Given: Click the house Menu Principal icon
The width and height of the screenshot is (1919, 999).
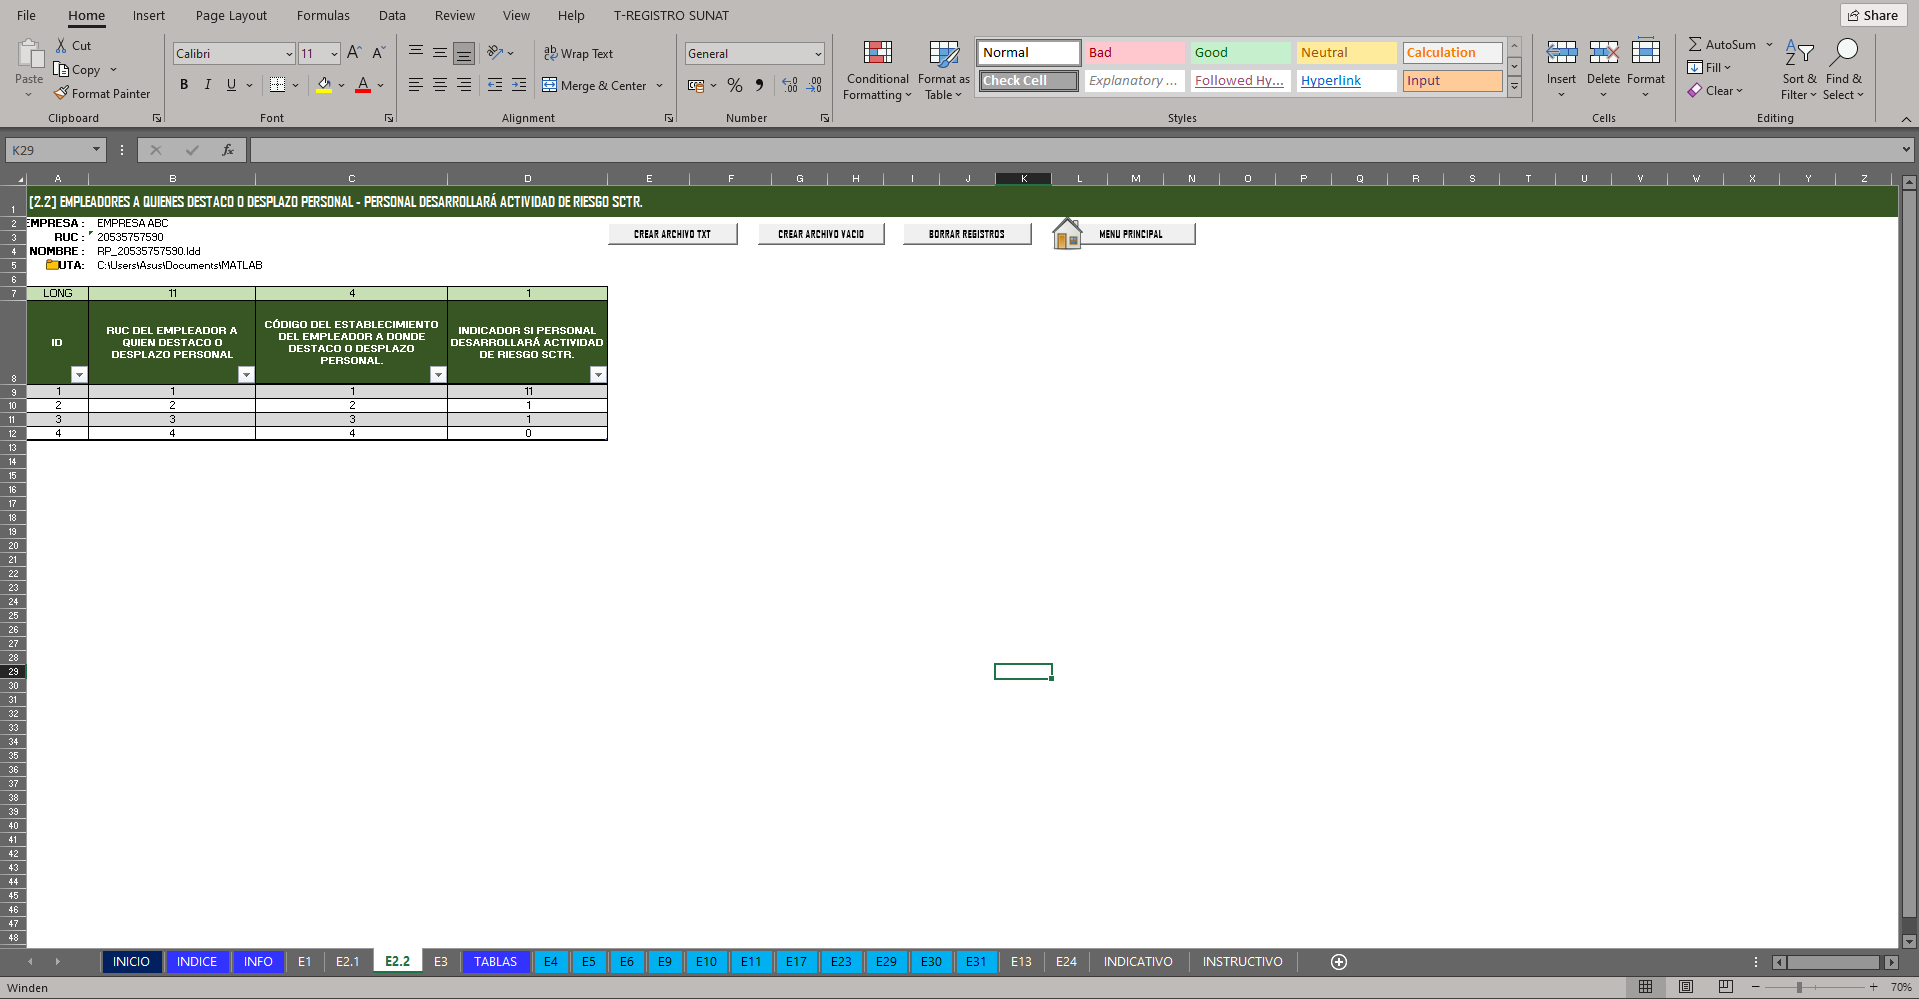Looking at the screenshot, I should (1067, 233).
